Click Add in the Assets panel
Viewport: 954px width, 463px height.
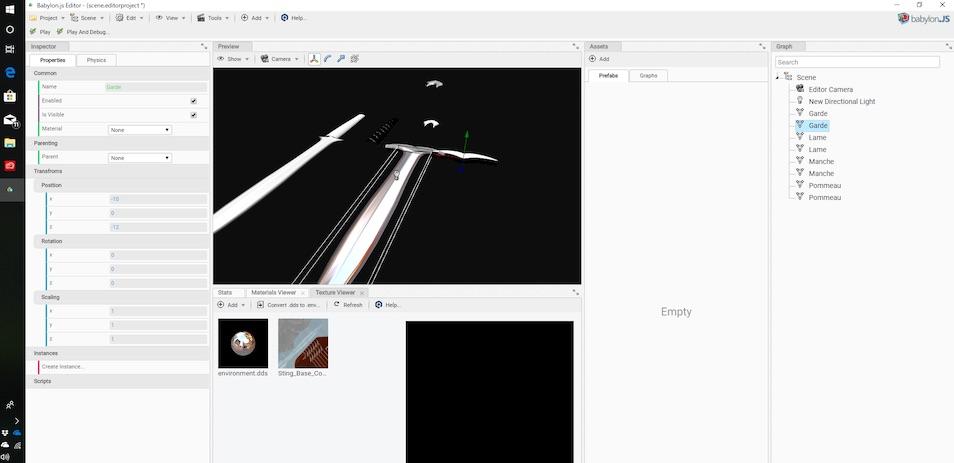[x=599, y=59]
